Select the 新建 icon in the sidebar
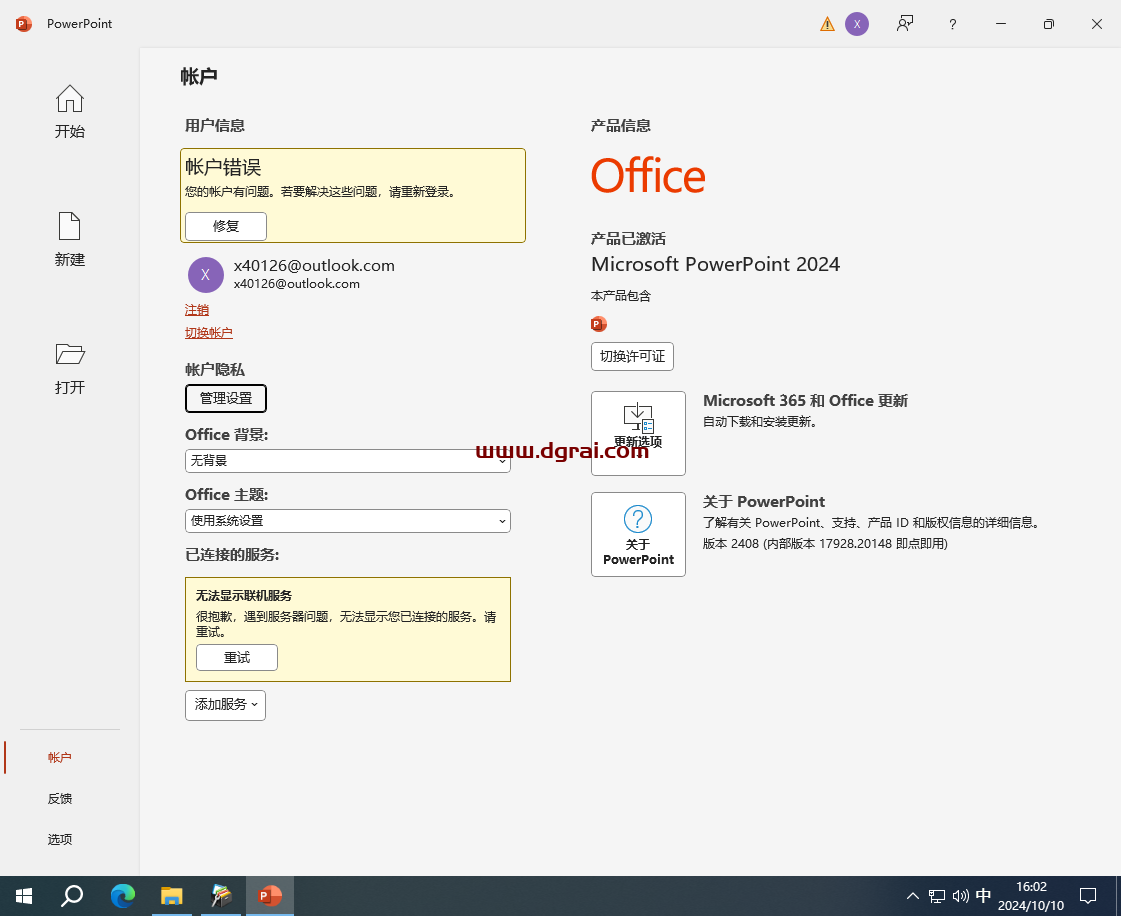This screenshot has height=916, width=1121. point(69,240)
